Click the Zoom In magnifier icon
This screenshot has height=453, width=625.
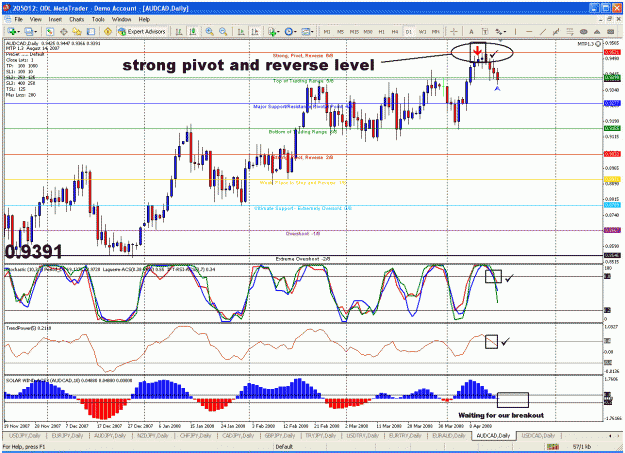point(209,32)
